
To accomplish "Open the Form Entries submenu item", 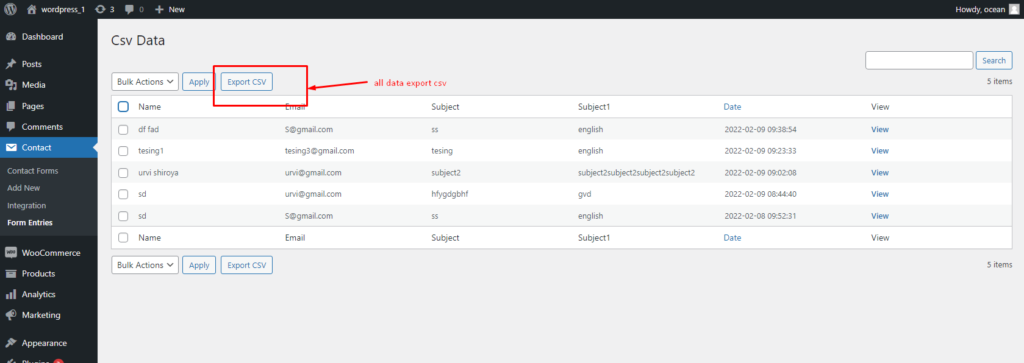I will coord(30,223).
